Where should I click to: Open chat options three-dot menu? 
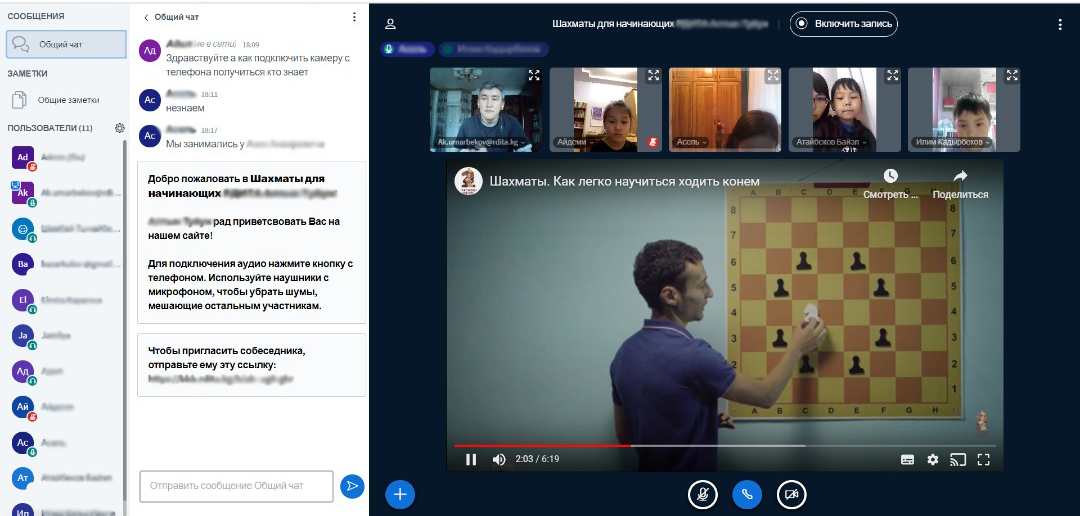(x=354, y=17)
